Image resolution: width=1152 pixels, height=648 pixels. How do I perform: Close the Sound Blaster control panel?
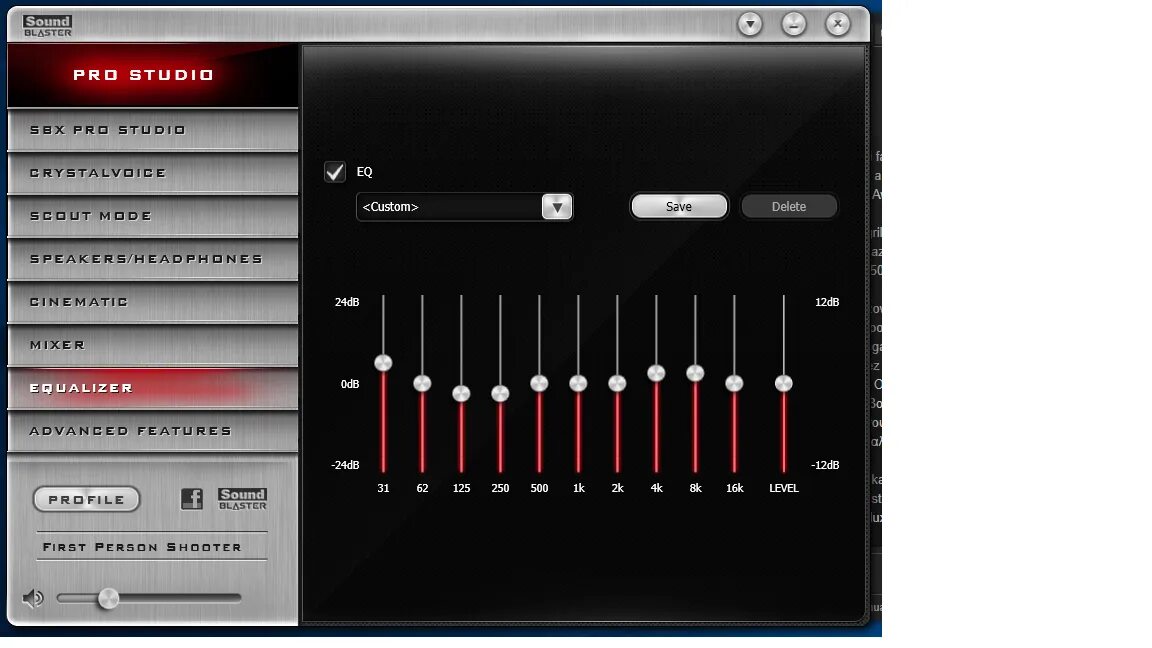[x=838, y=24]
